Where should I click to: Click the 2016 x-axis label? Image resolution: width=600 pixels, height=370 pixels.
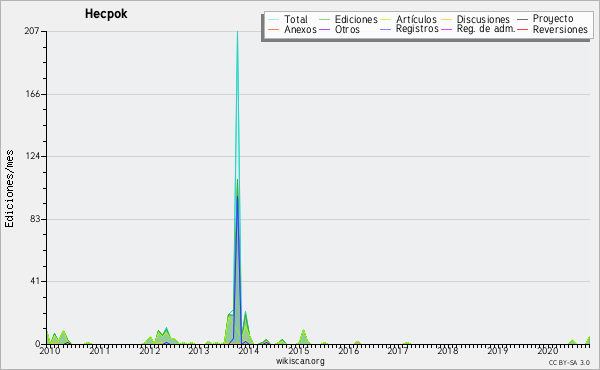348,350
